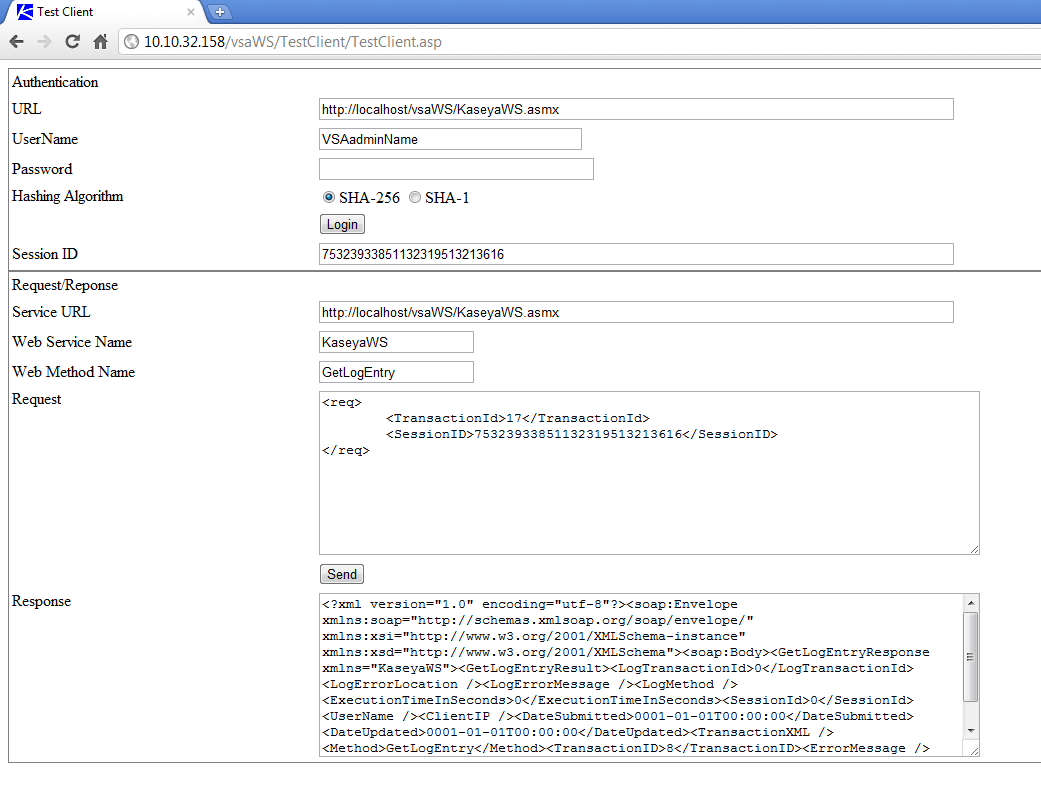1041x791 pixels.
Task: Open a new browser tab
Action: 220,12
